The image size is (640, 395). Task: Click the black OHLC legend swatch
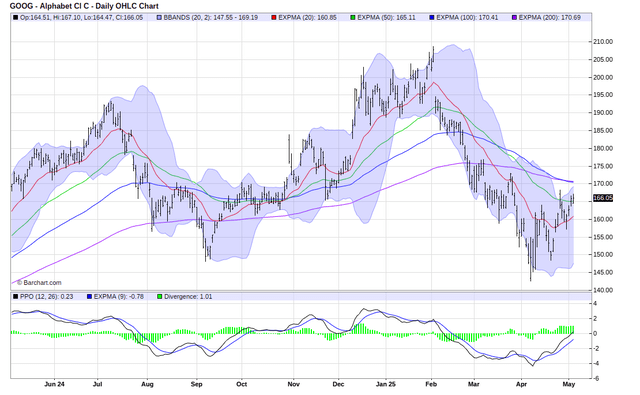point(16,18)
